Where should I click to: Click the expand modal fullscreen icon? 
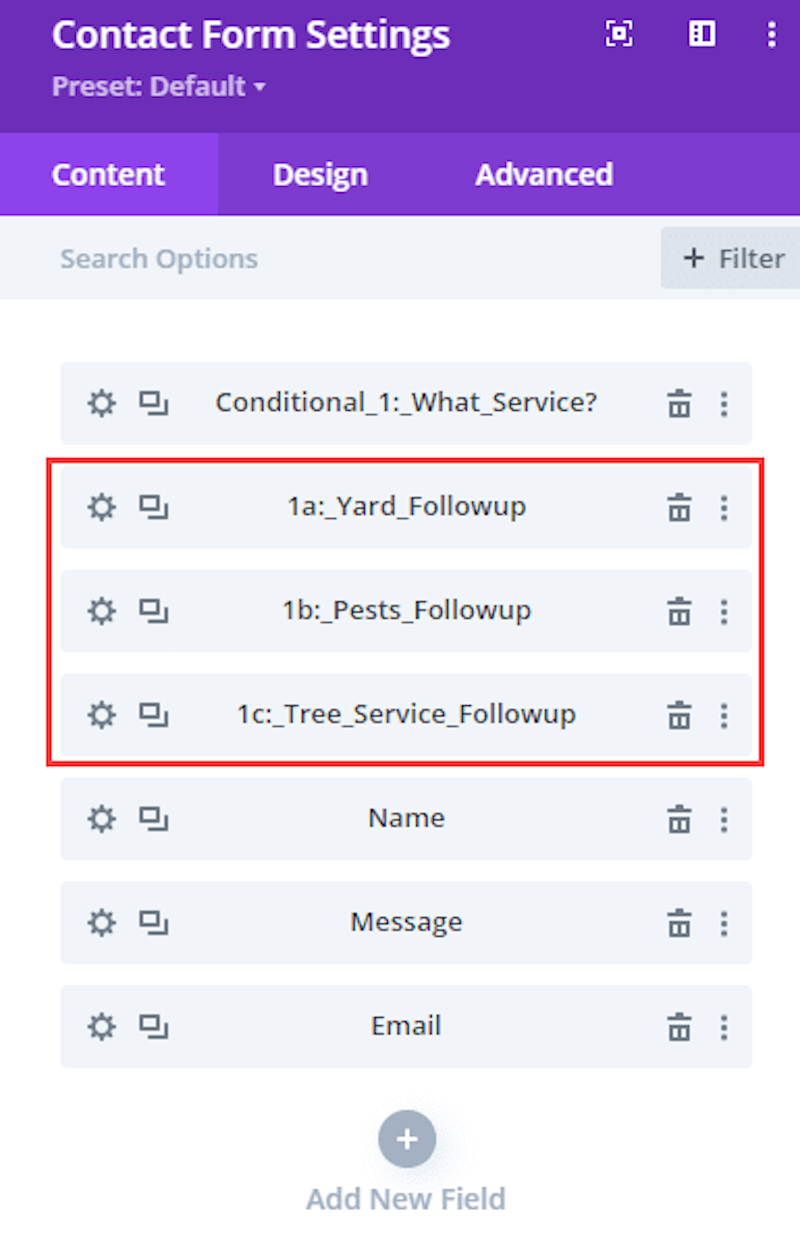[619, 35]
